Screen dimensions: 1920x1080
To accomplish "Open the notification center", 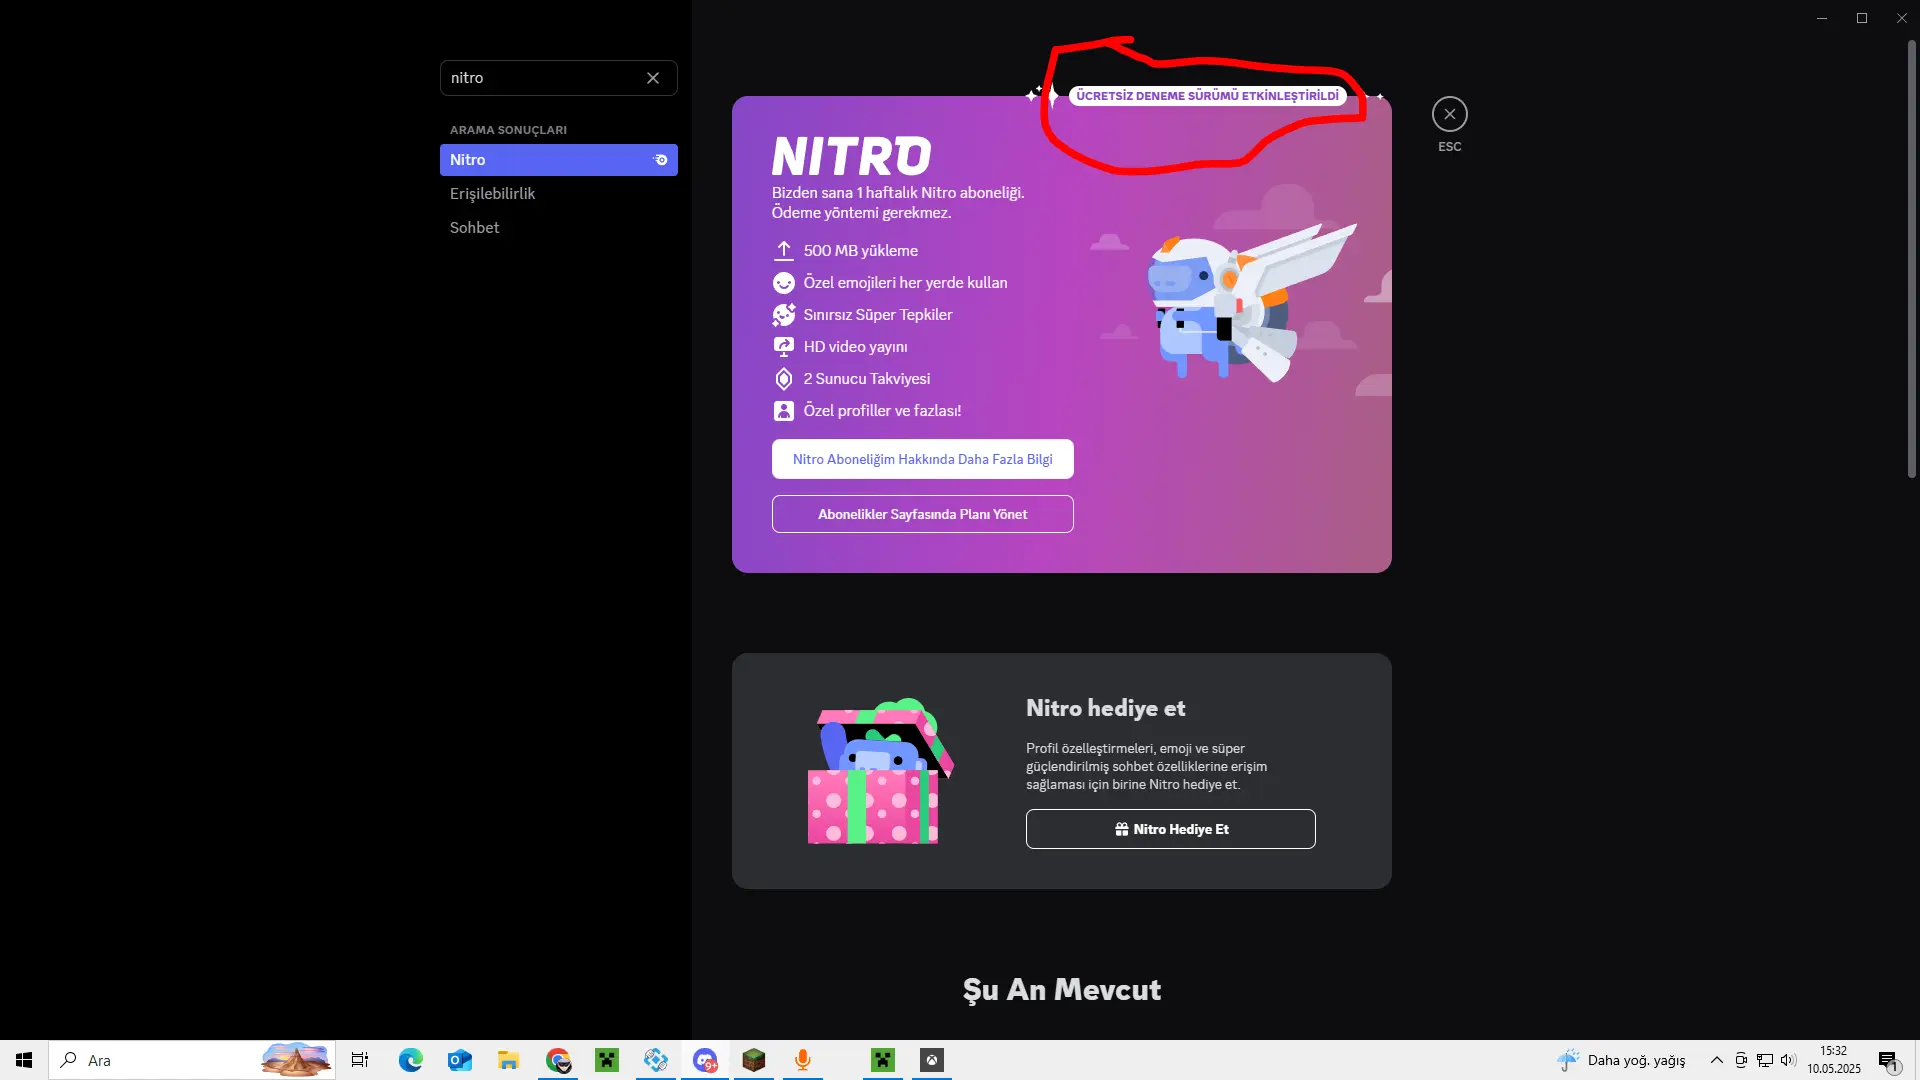I will (1889, 1060).
